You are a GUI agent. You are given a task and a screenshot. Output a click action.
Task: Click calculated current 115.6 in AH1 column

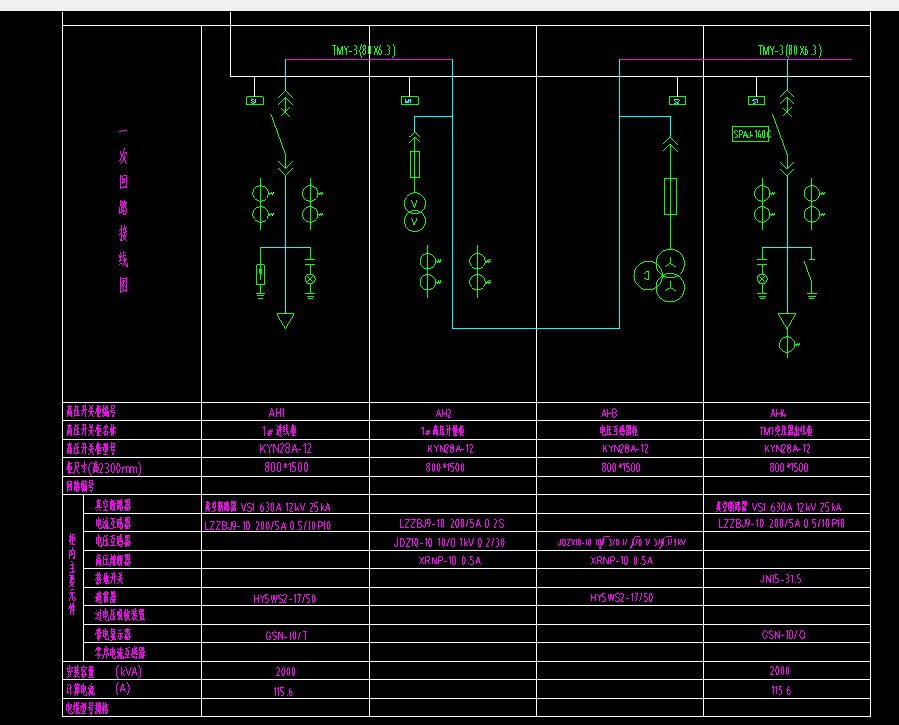(x=283, y=692)
